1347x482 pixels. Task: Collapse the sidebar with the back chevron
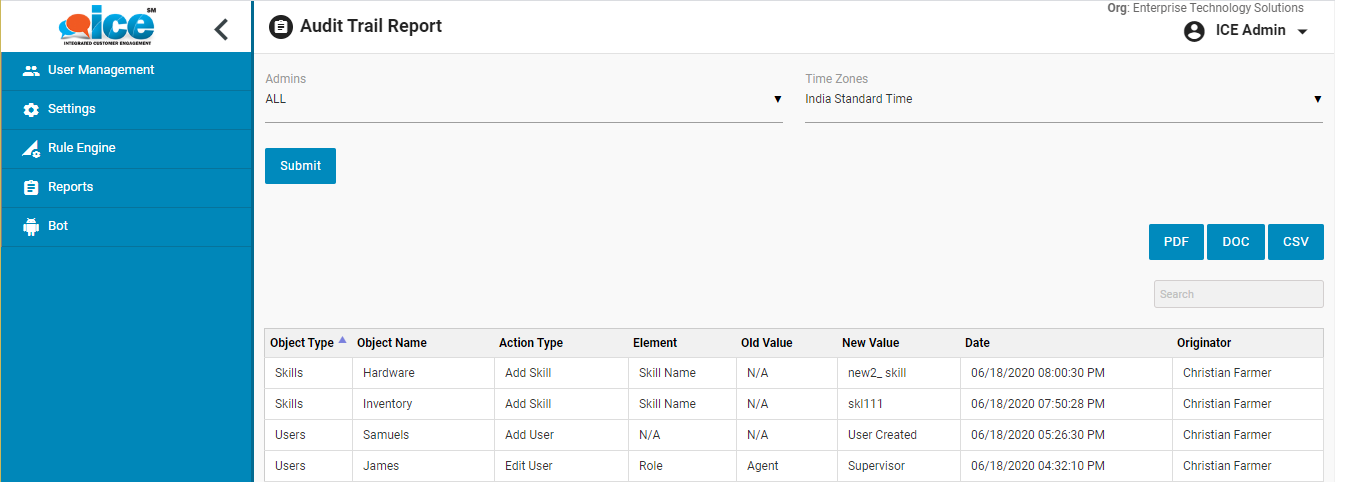221,30
